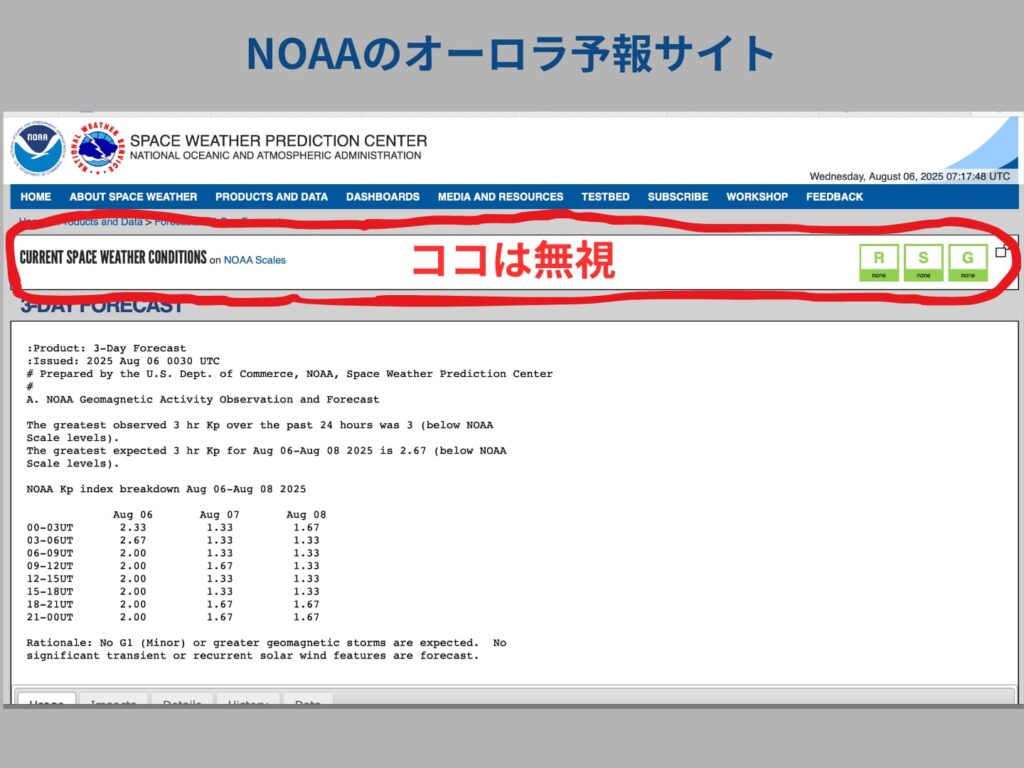The width and height of the screenshot is (1024, 768).
Task: Select the G geomagnetic storm scale box
Action: (x=967, y=262)
